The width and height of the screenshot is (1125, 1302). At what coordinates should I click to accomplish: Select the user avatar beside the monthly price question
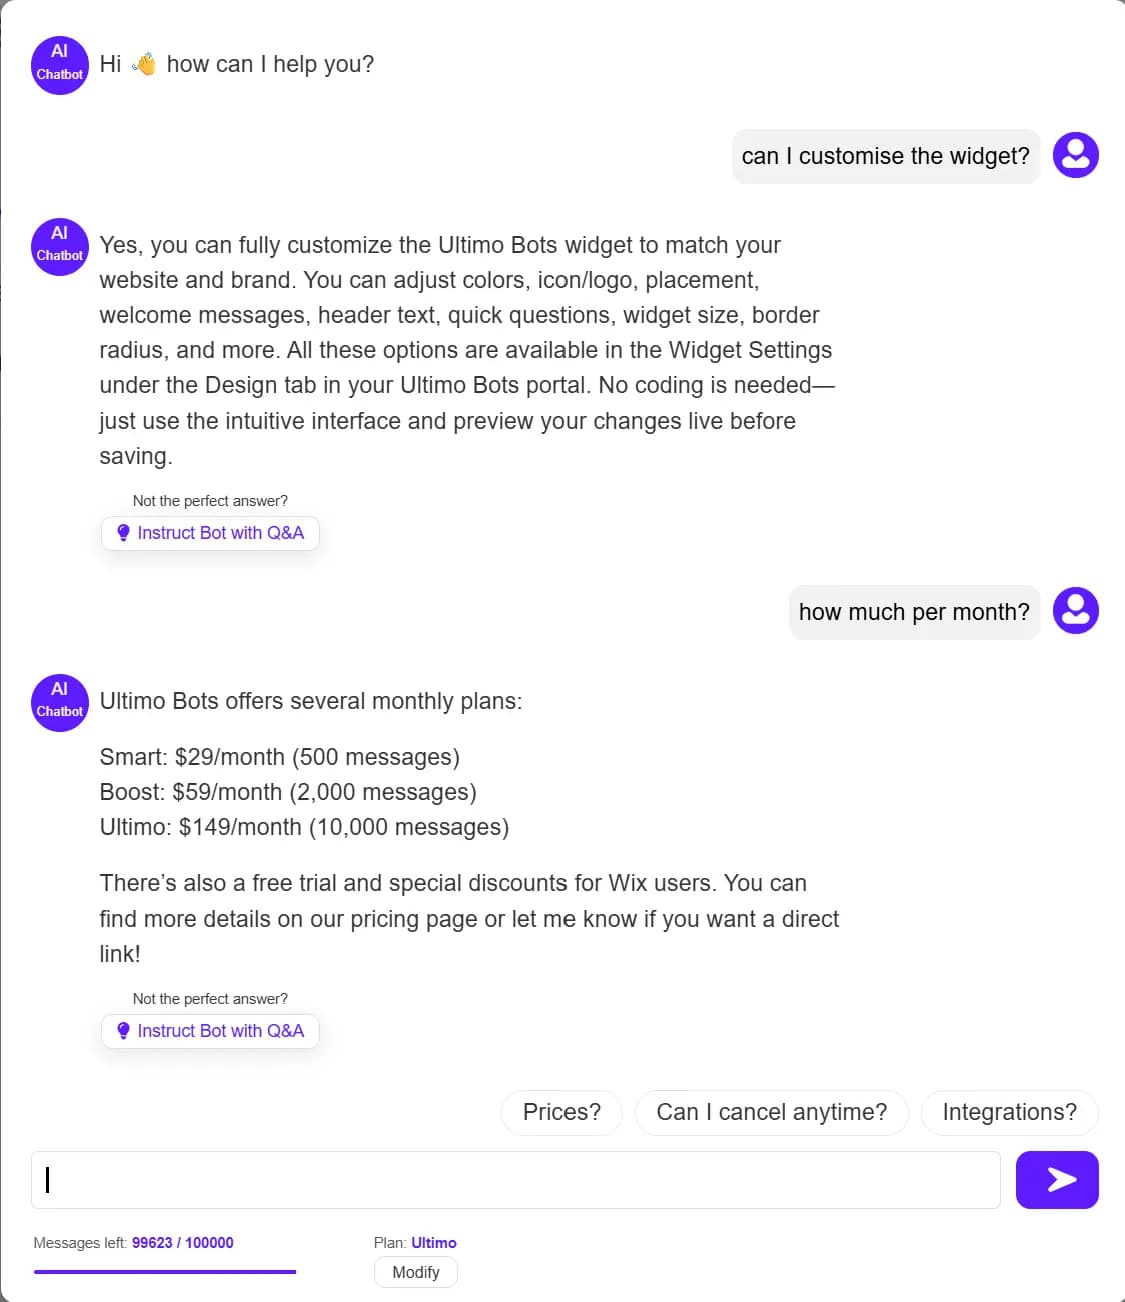(x=1076, y=610)
